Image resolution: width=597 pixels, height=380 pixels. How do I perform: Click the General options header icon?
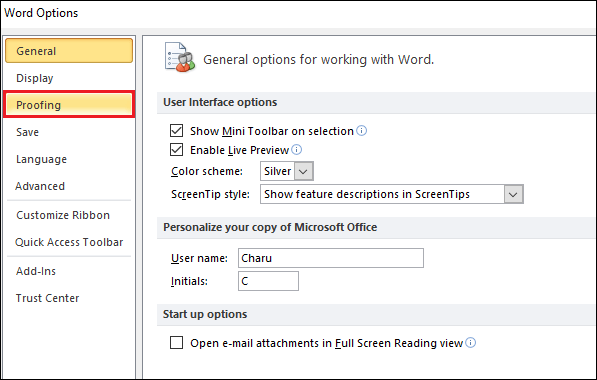[x=180, y=57]
